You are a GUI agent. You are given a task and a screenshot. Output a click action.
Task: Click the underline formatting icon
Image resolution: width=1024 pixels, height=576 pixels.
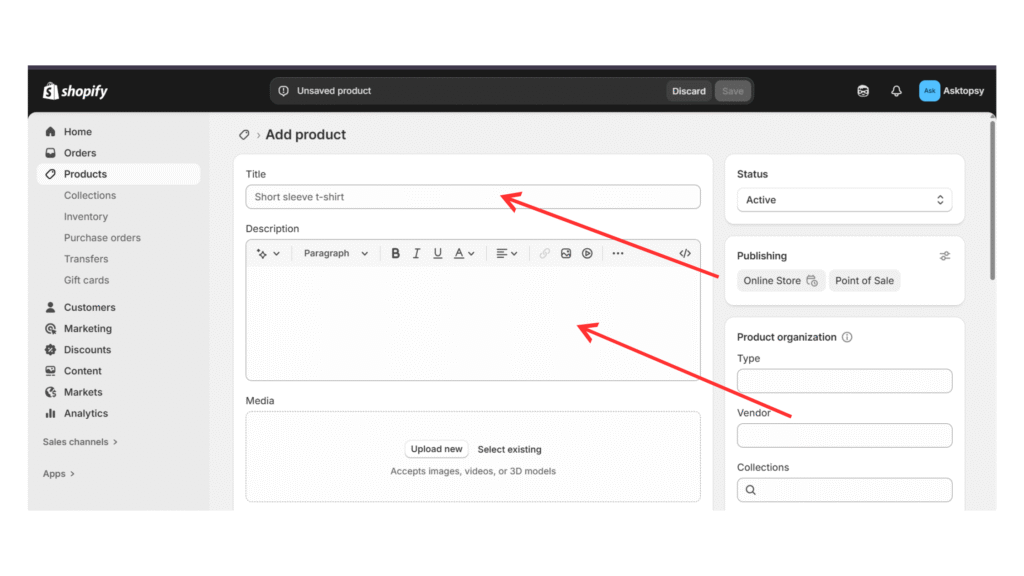tap(437, 254)
